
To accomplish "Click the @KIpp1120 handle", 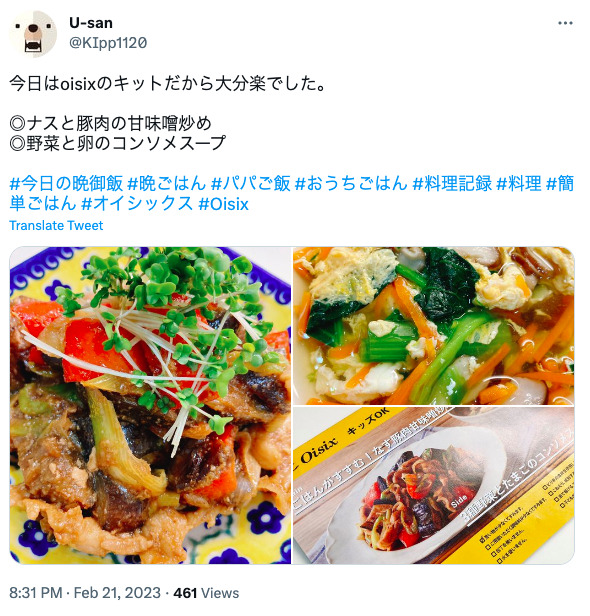I will pyautogui.click(x=108, y=43).
